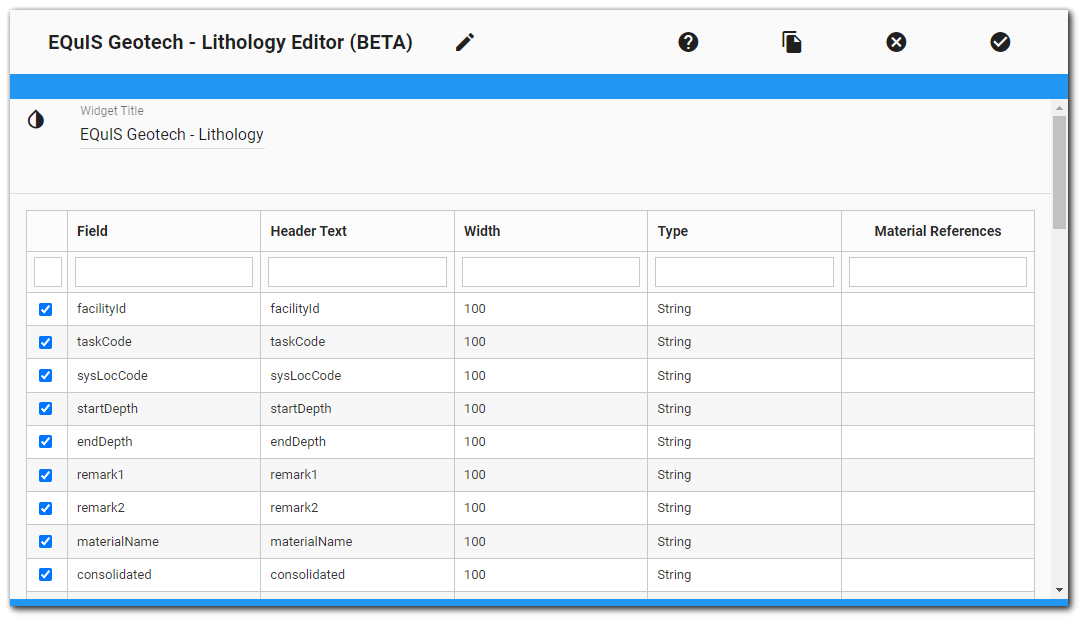This screenshot has height=624, width=1086.
Task: Uncheck the facilityId row checkbox
Action: [45, 309]
